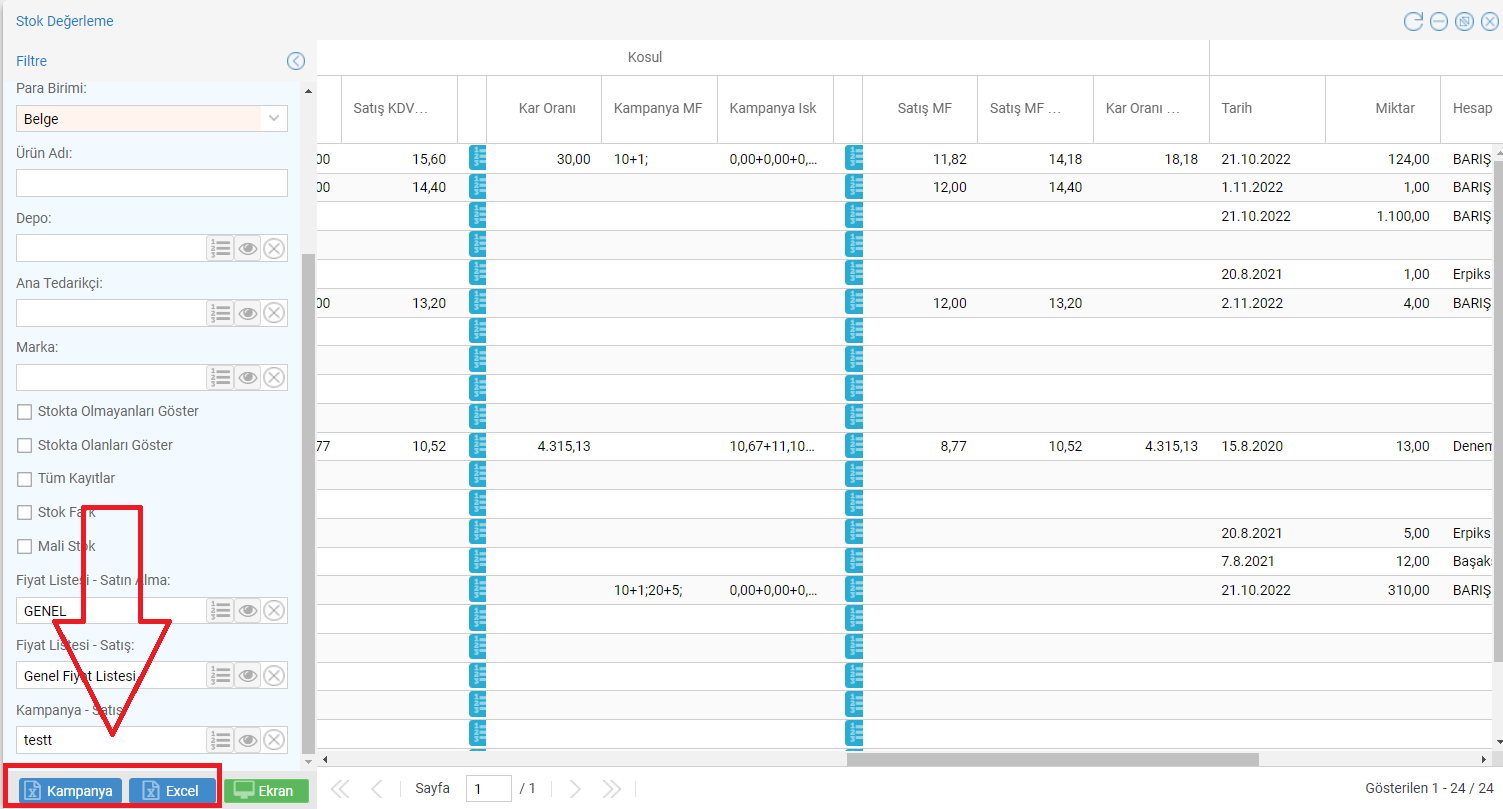Sort by the Kampanya Isk column header

(775, 108)
